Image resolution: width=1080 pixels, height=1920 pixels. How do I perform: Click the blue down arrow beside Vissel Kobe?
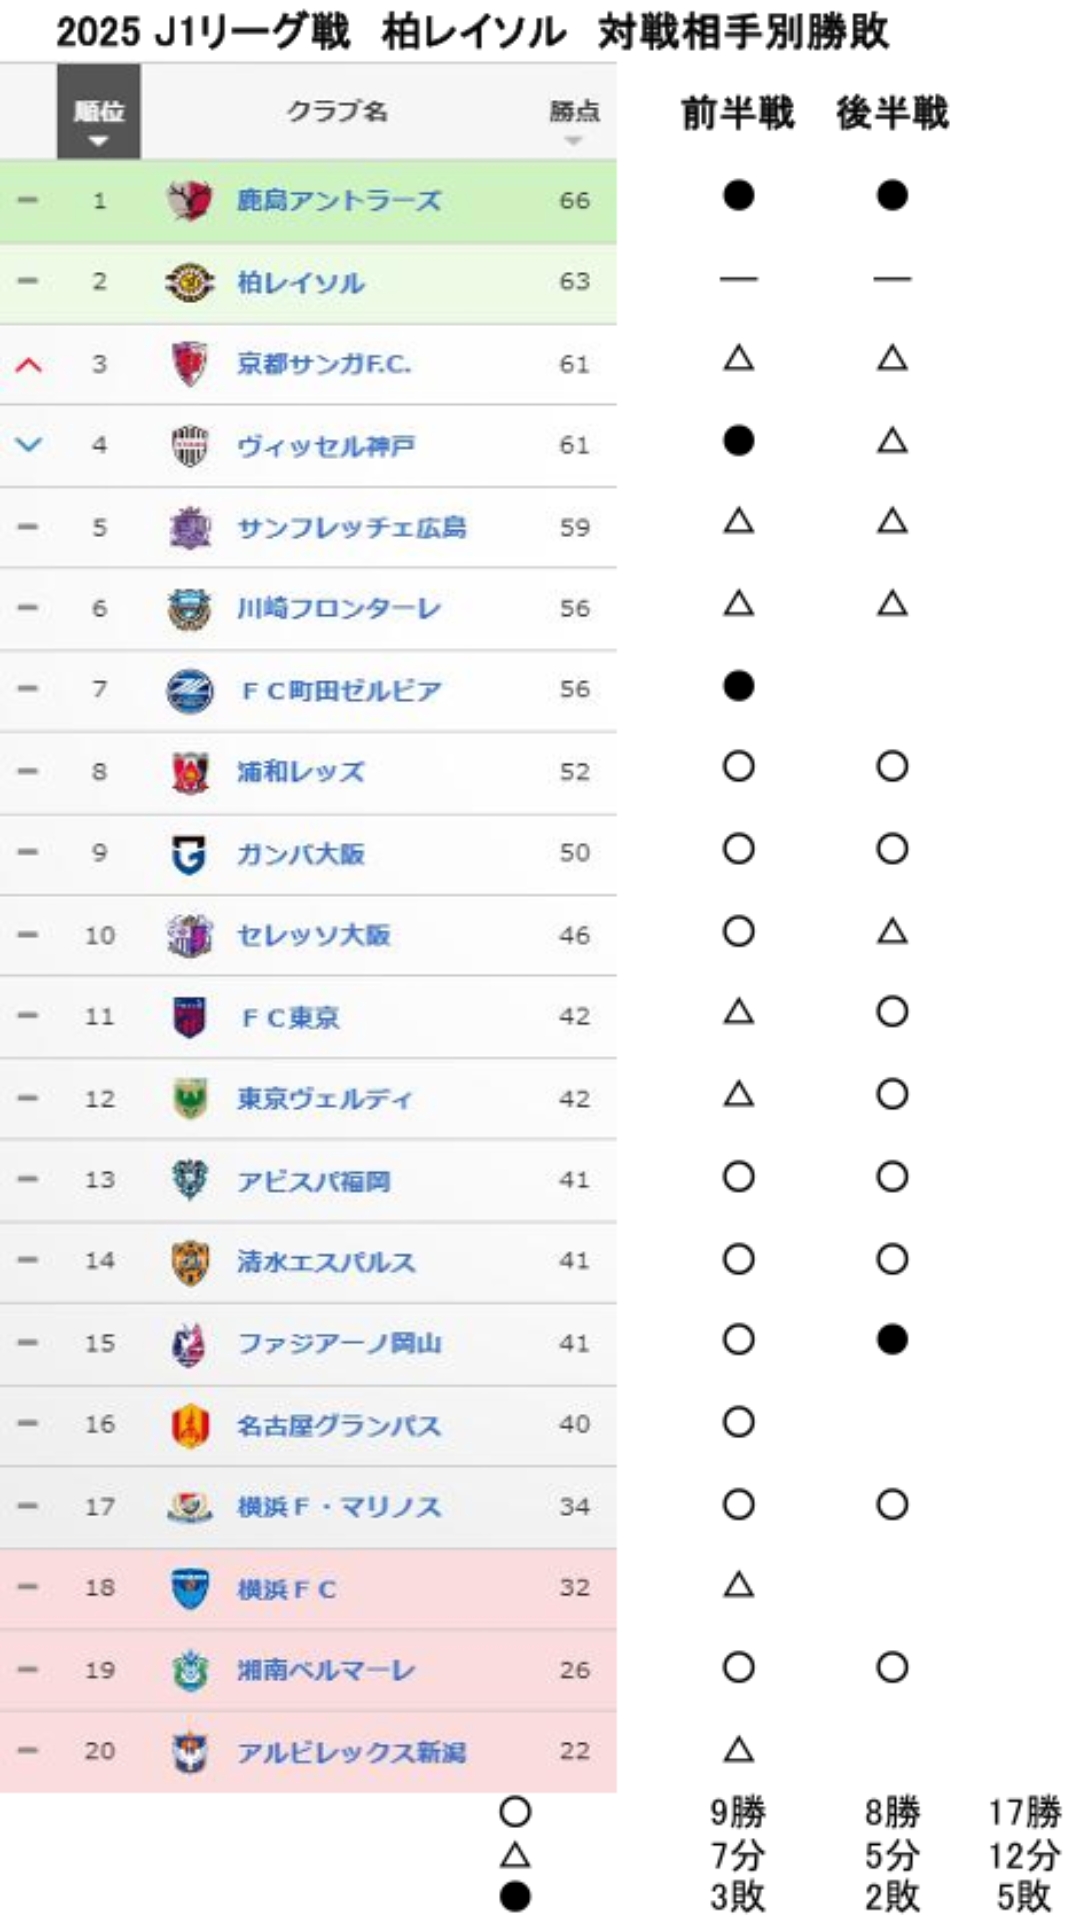click(29, 445)
